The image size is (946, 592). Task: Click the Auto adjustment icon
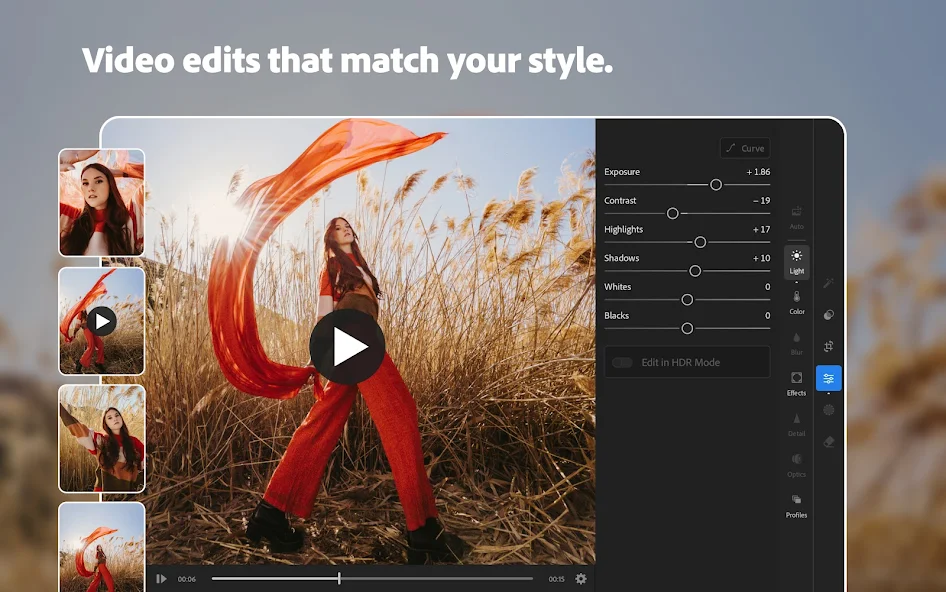pos(796,213)
